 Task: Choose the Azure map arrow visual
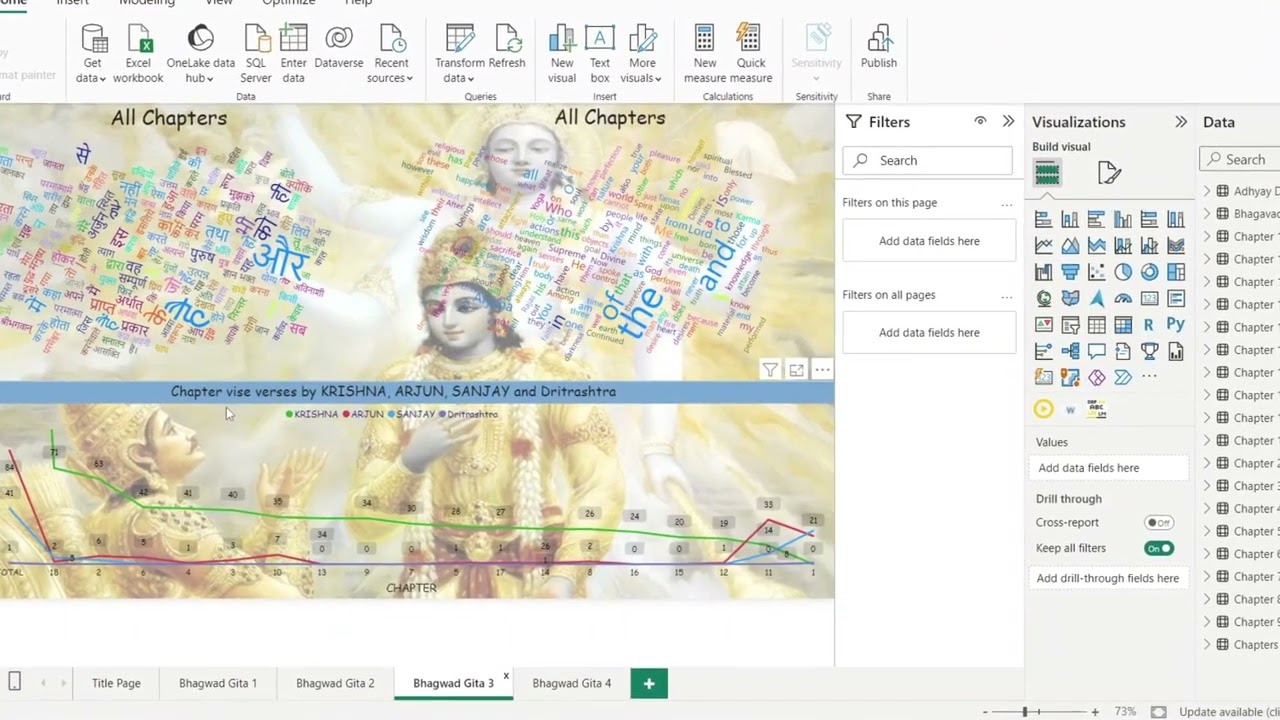coord(1097,298)
